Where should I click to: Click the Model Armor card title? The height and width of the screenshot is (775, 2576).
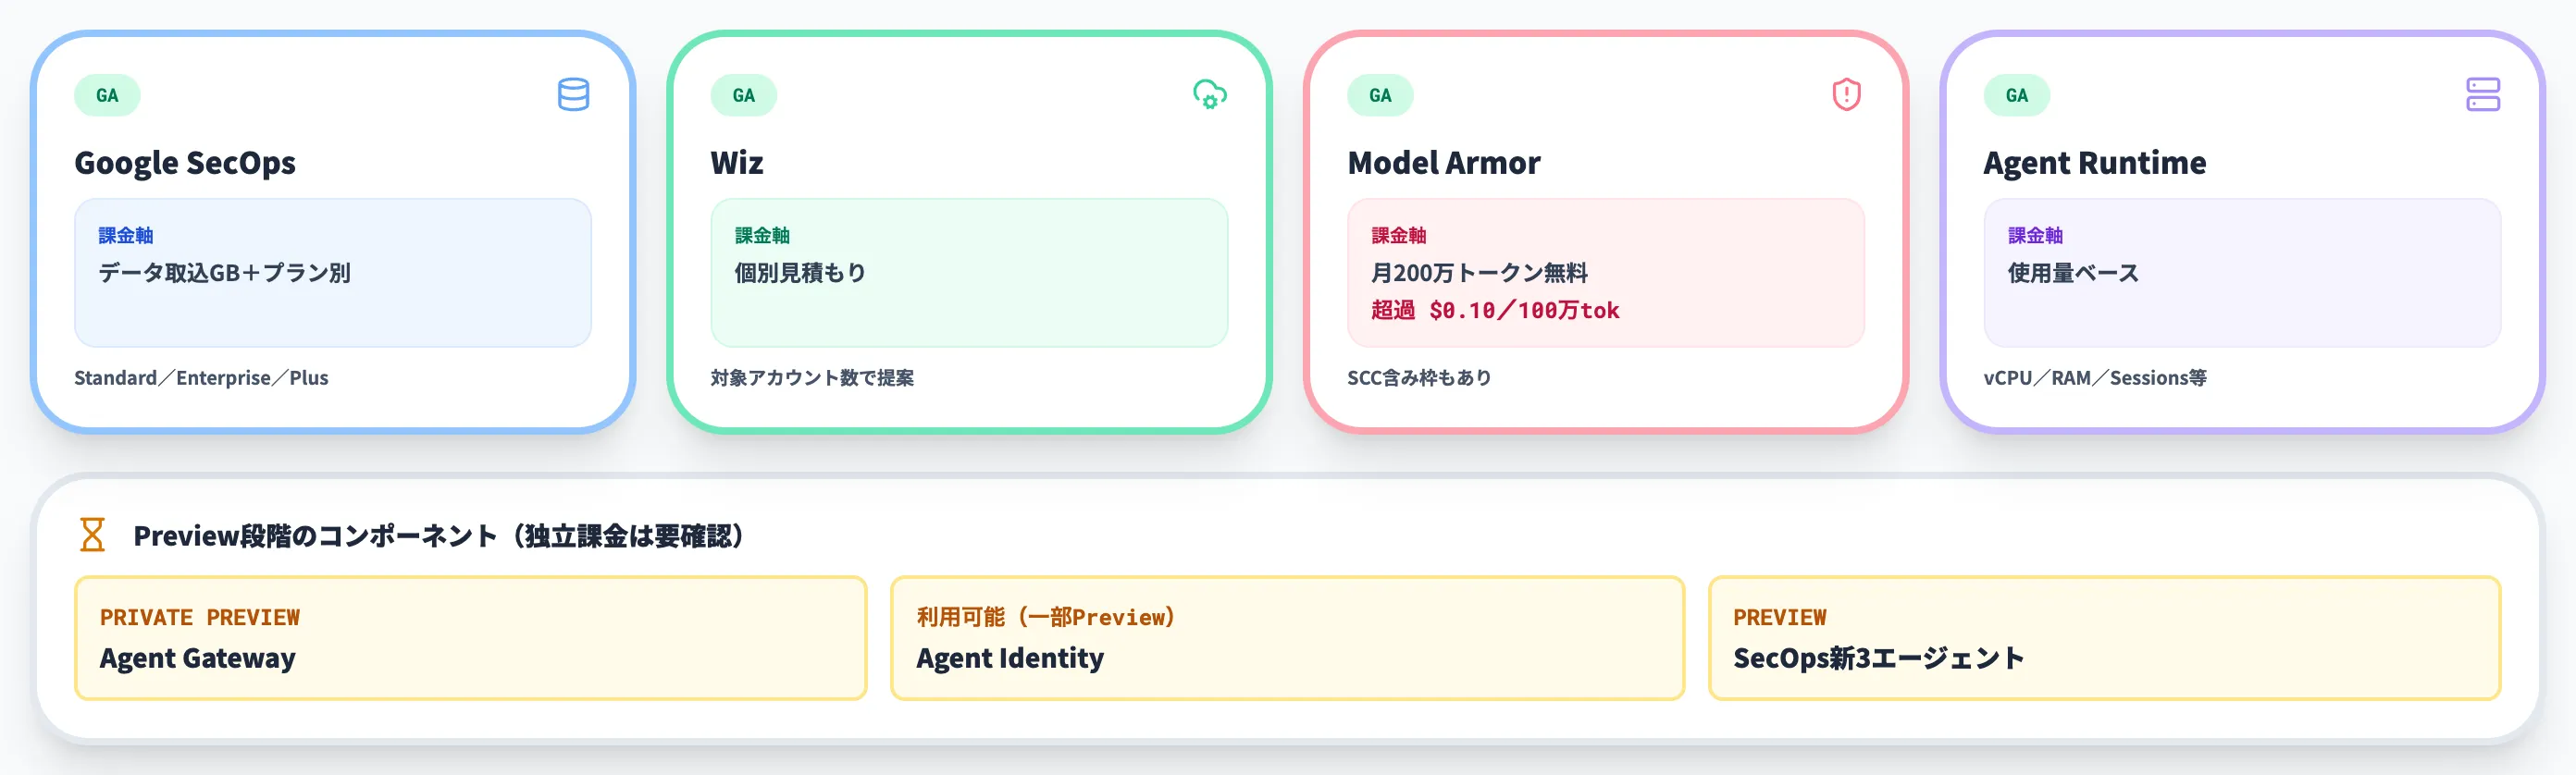click(x=1443, y=163)
